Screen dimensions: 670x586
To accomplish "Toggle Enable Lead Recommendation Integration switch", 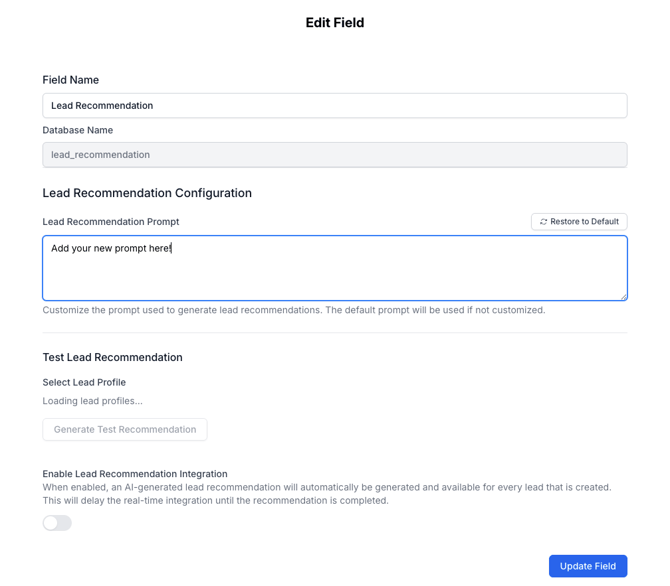I will tap(57, 523).
